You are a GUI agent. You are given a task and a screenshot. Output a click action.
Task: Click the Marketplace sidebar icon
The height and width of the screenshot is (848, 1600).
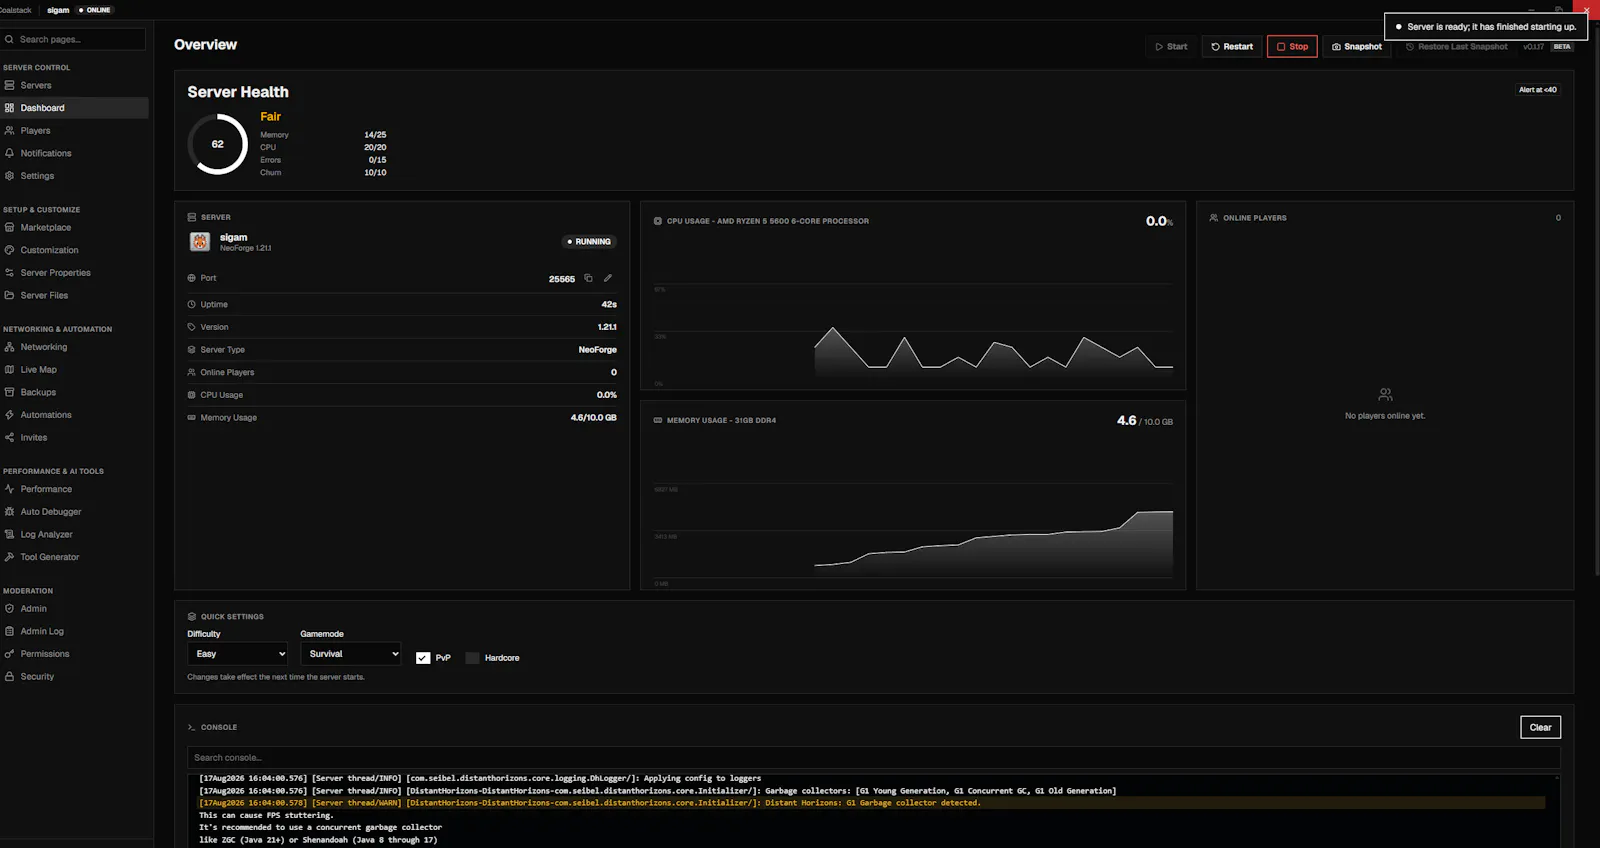(x=9, y=227)
